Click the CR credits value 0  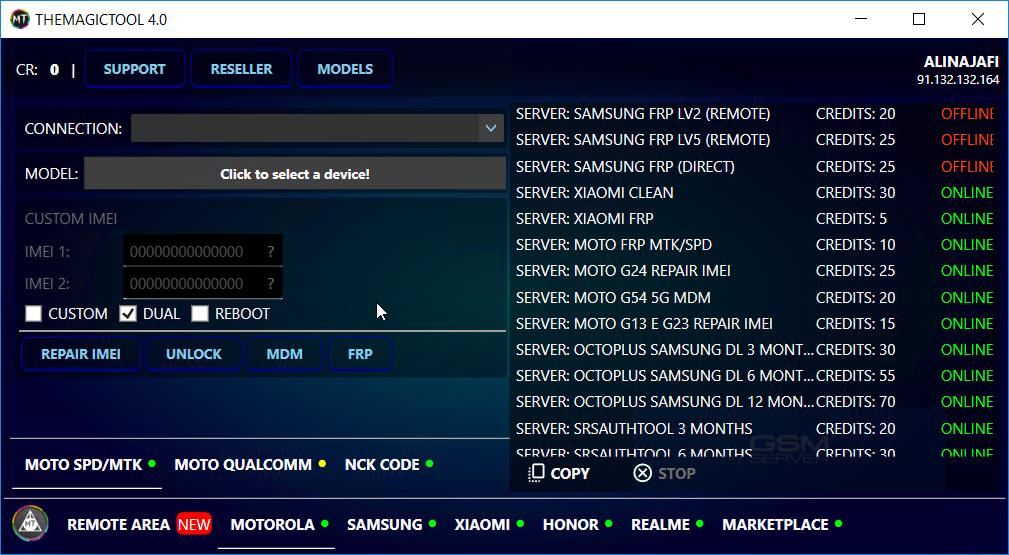click(55, 70)
